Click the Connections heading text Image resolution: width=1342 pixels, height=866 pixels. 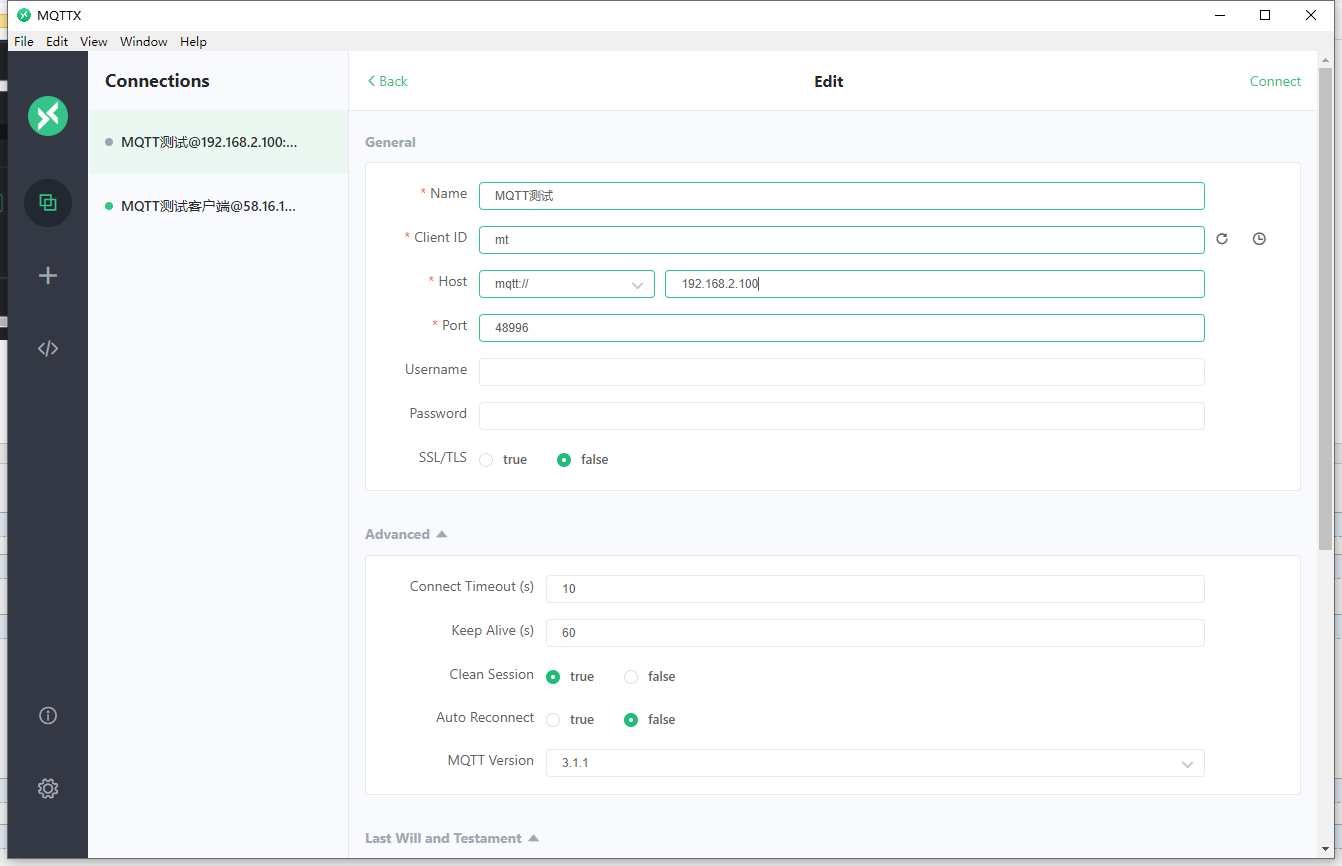coord(157,81)
